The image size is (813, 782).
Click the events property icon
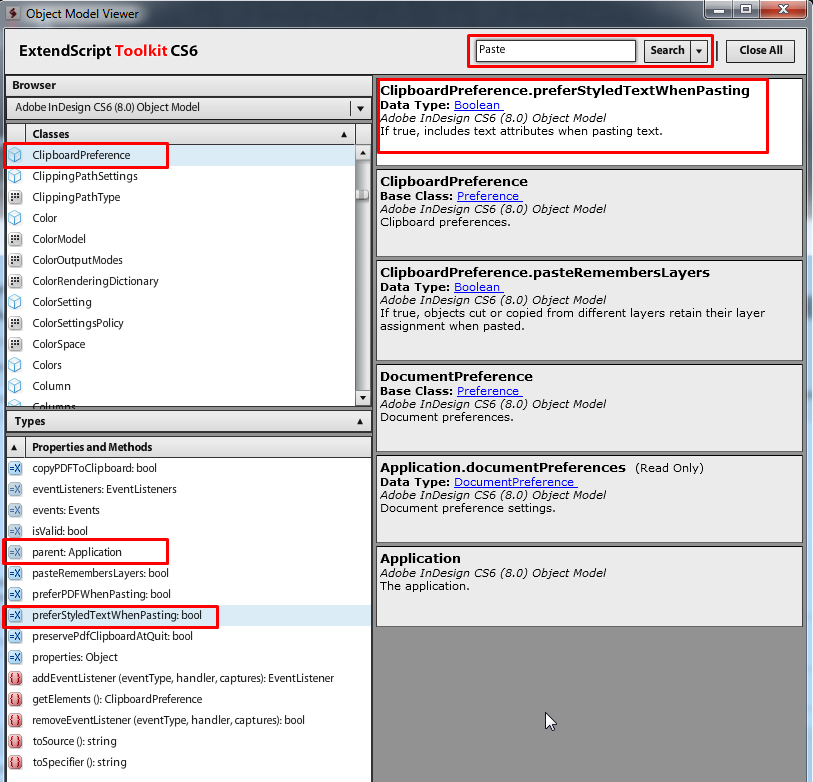tap(16, 510)
